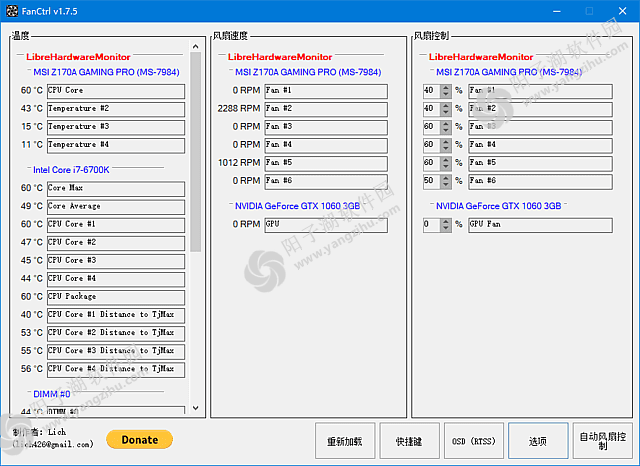Edit the Core Average name field

(116, 206)
